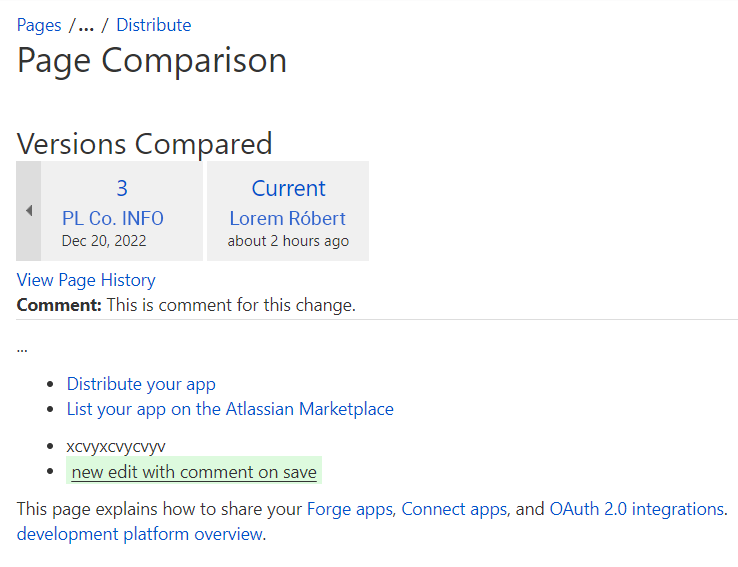Follow the Connect apps link
The image size is (738, 567).
click(455, 509)
